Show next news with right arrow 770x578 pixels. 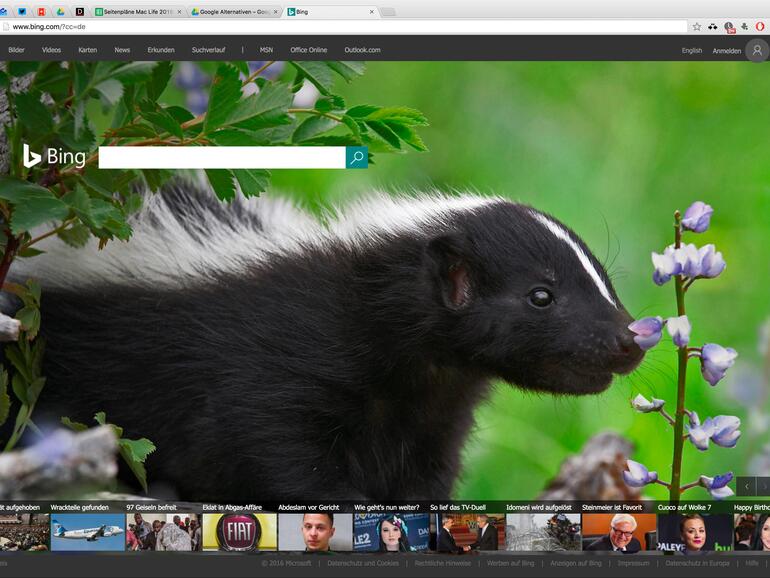coord(764,486)
